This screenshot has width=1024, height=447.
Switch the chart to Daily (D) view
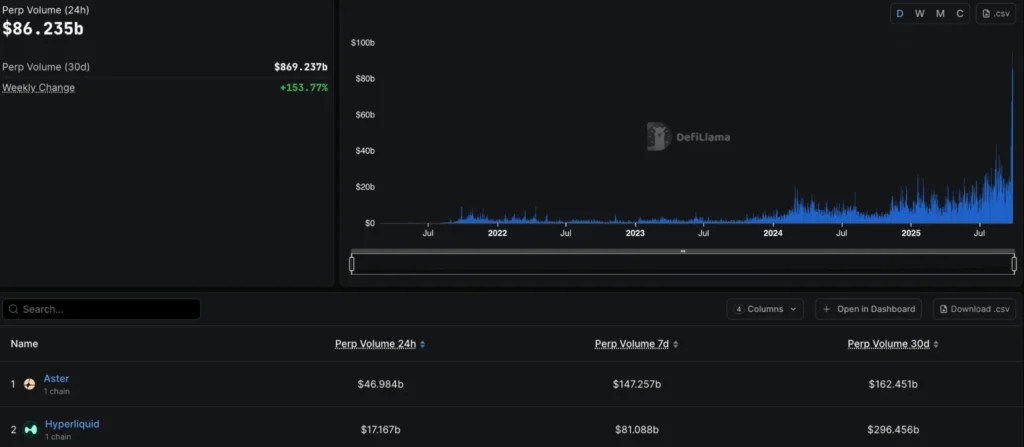(x=900, y=14)
